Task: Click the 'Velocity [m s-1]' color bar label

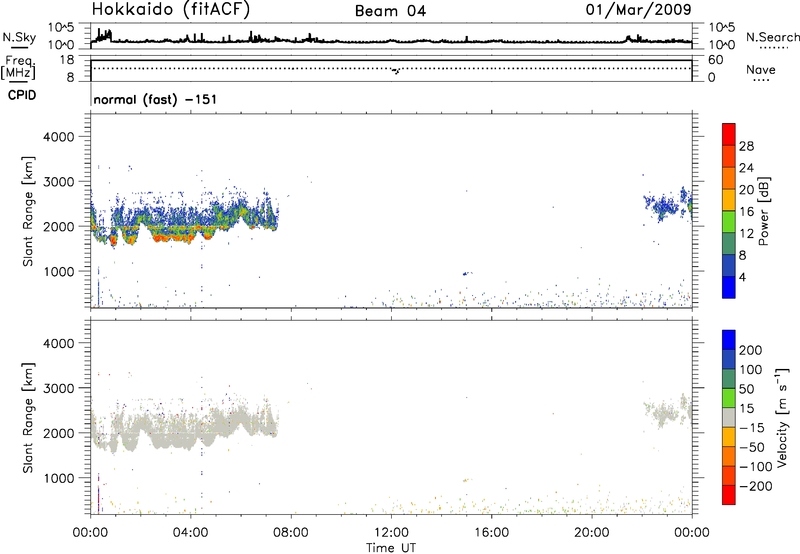Action: [782, 417]
